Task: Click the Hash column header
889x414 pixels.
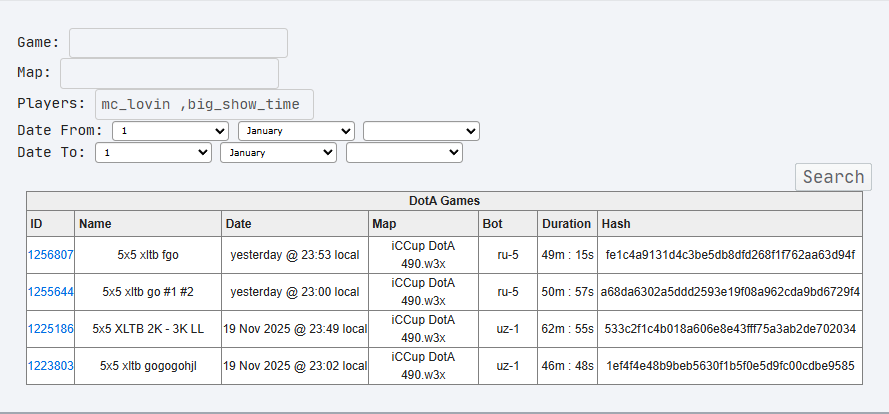Action: (x=616, y=224)
